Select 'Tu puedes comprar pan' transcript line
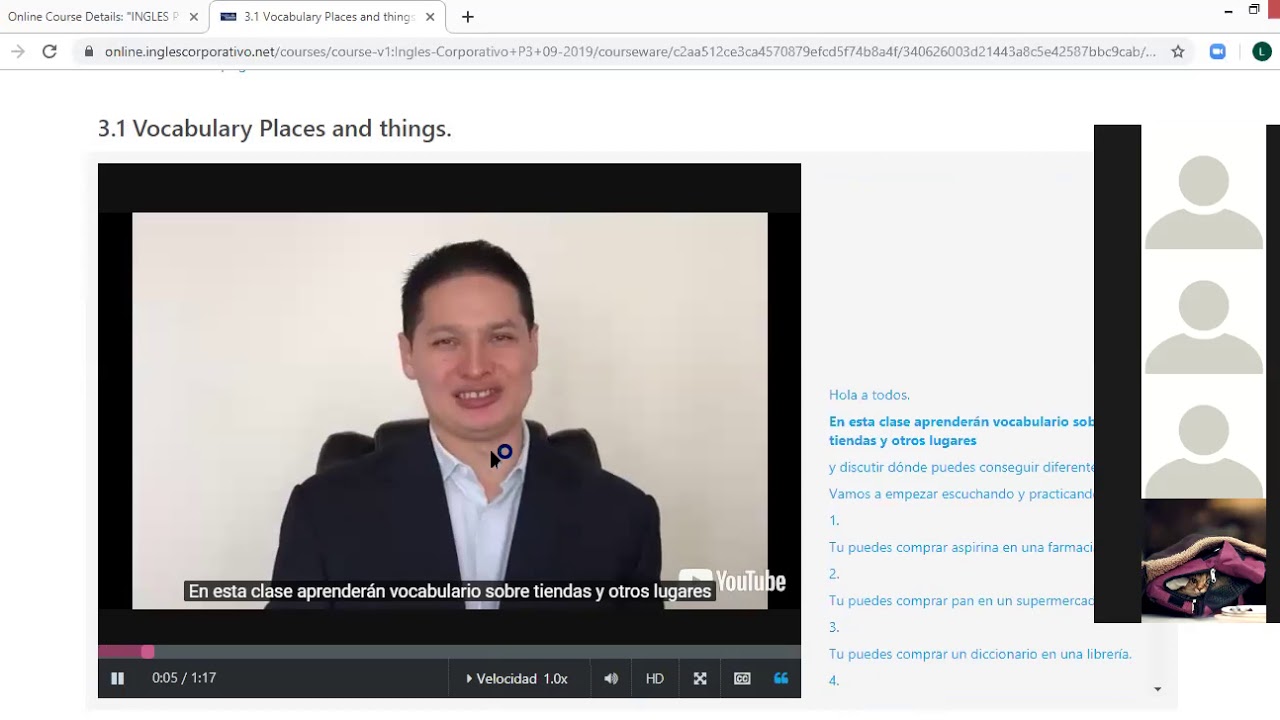The height and width of the screenshot is (720, 1280). [961, 601]
